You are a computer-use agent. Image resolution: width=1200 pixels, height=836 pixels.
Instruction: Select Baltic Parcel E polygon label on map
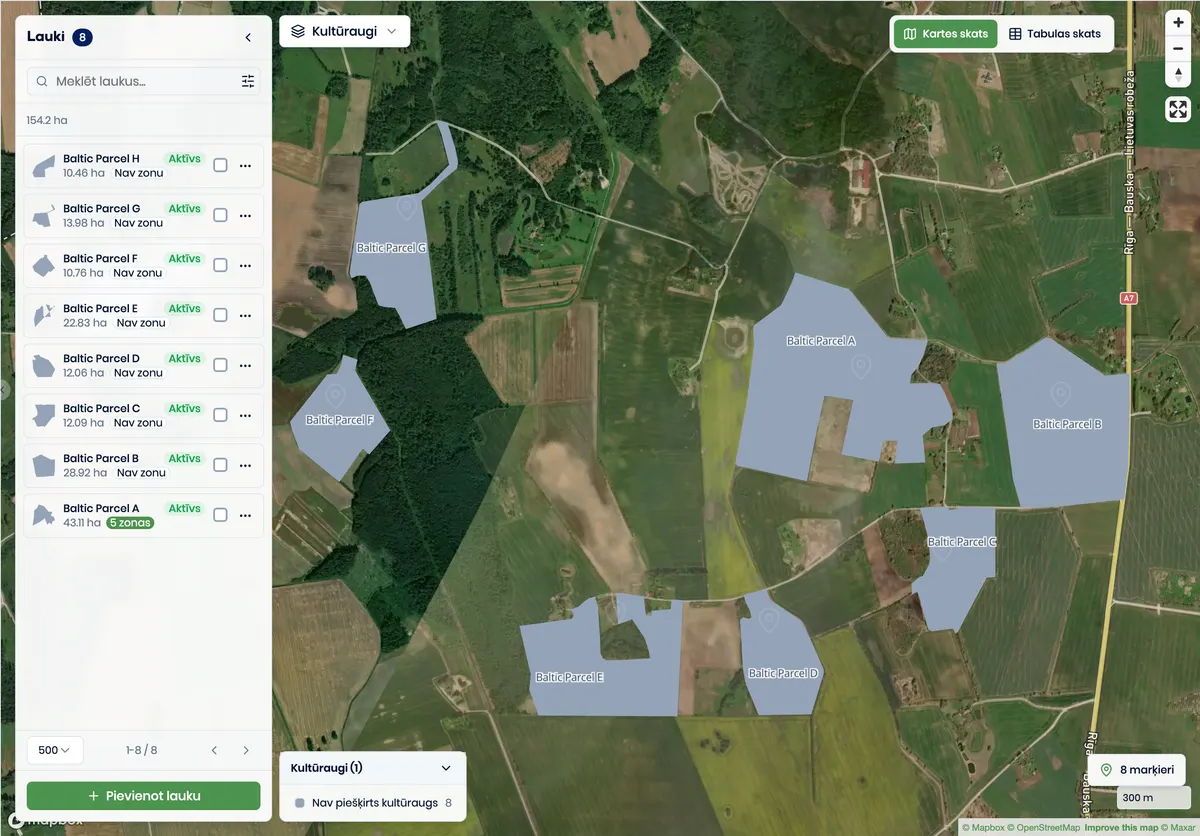[569, 678]
